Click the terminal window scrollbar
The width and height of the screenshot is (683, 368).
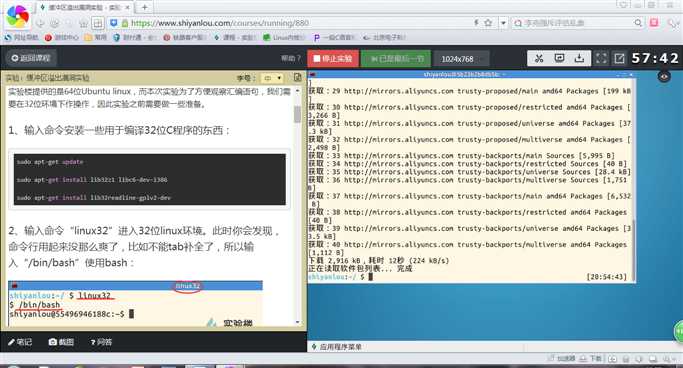pyautogui.click(x=633, y=250)
